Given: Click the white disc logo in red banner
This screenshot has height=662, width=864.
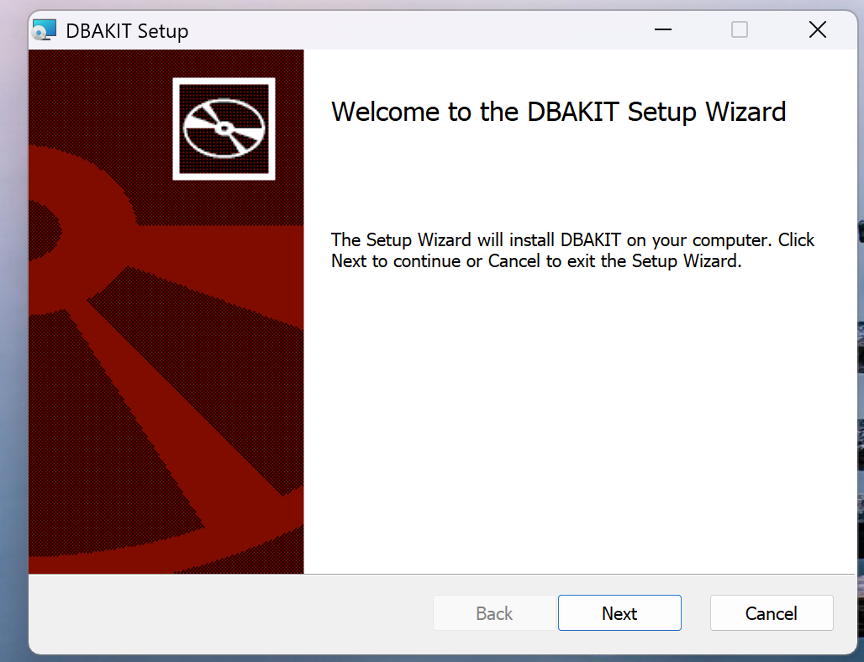Looking at the screenshot, I should click(224, 129).
